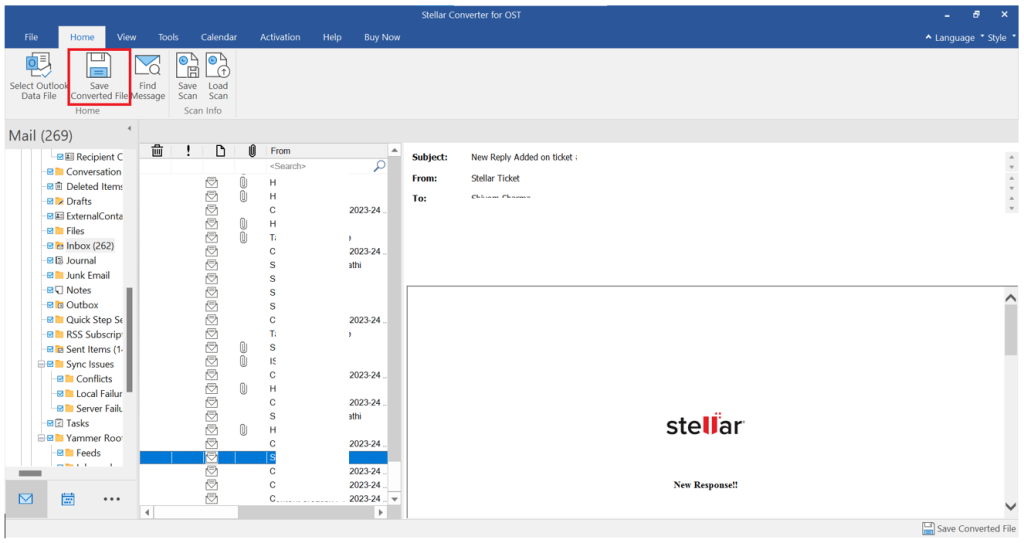1024x543 pixels.
Task: Click message list scroll right arrow
Action: [381, 513]
